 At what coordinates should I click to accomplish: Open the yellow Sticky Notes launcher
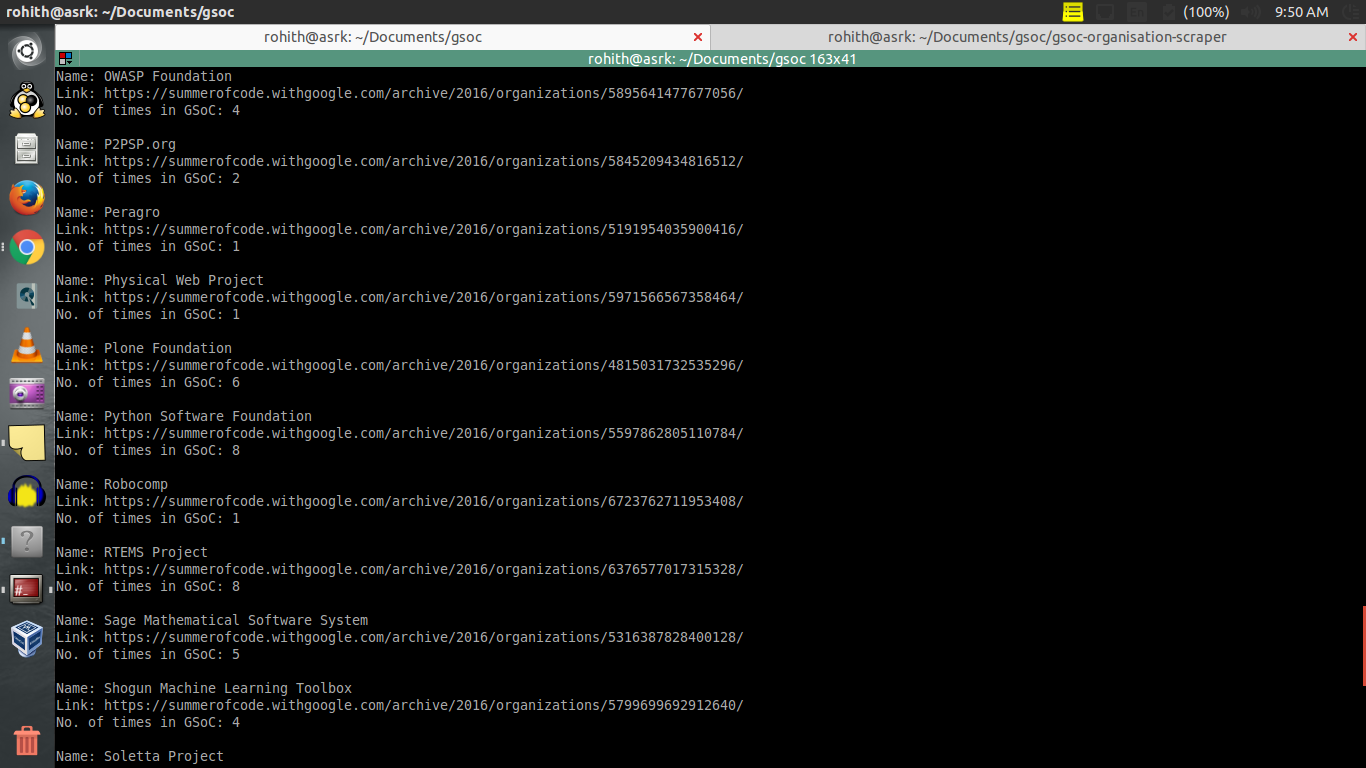click(x=27, y=442)
